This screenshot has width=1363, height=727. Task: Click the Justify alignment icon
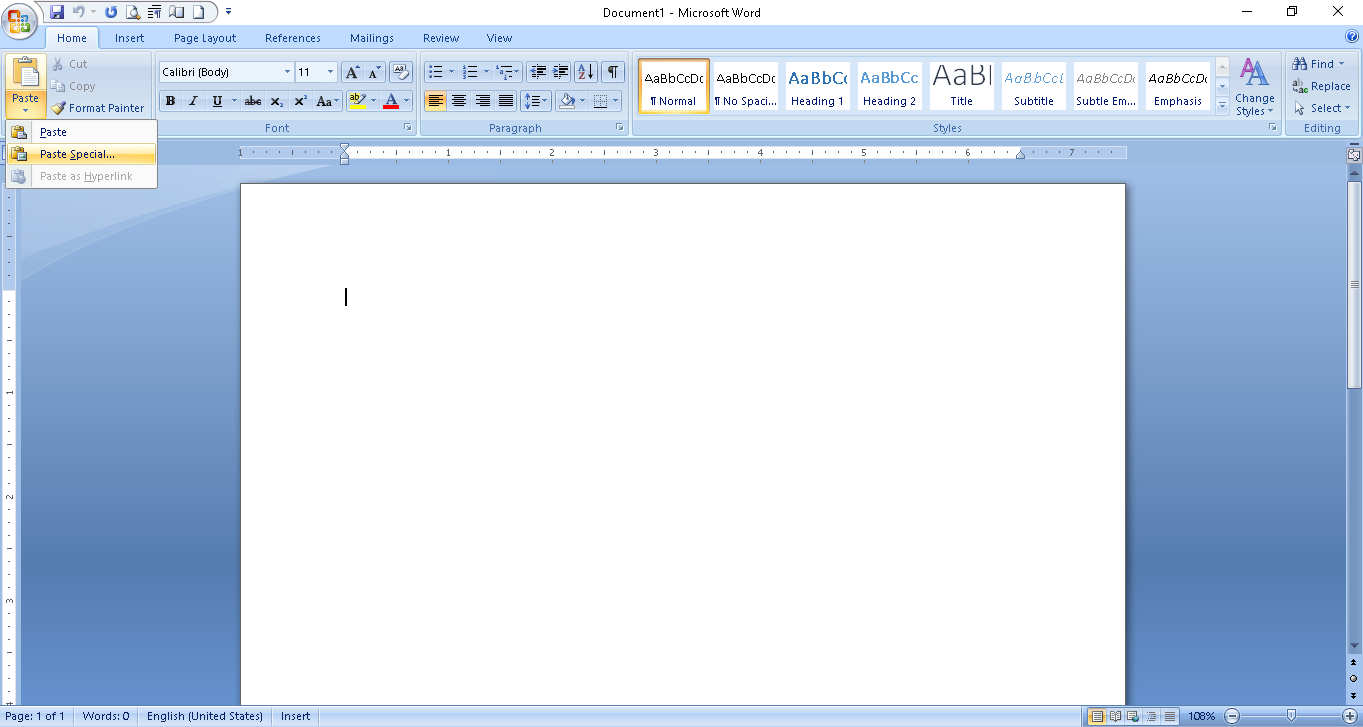coord(506,101)
